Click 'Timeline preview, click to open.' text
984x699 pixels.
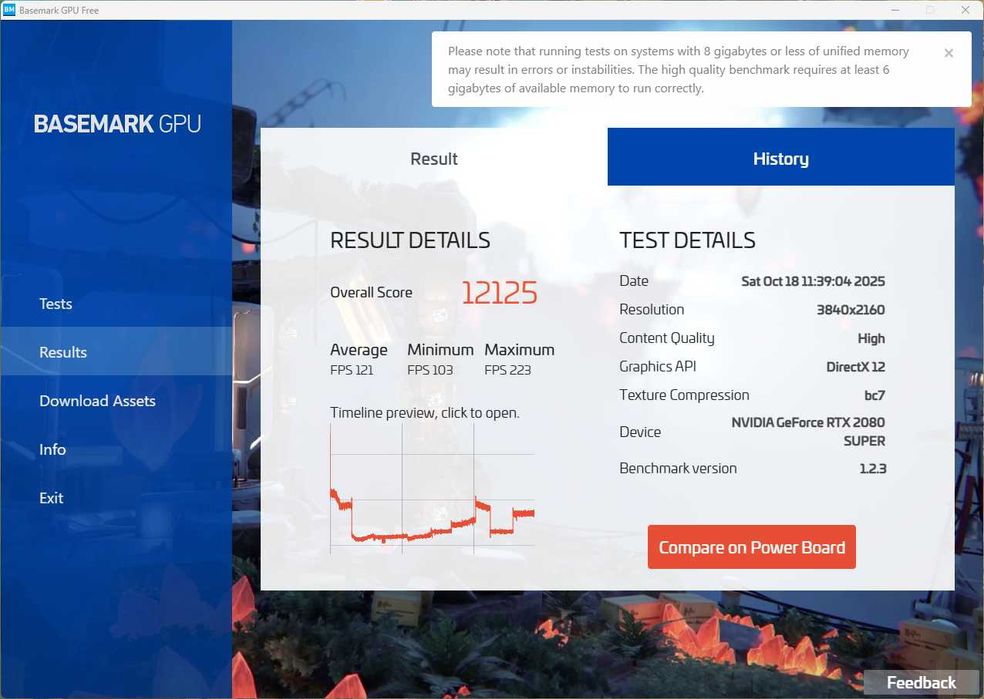425,413
